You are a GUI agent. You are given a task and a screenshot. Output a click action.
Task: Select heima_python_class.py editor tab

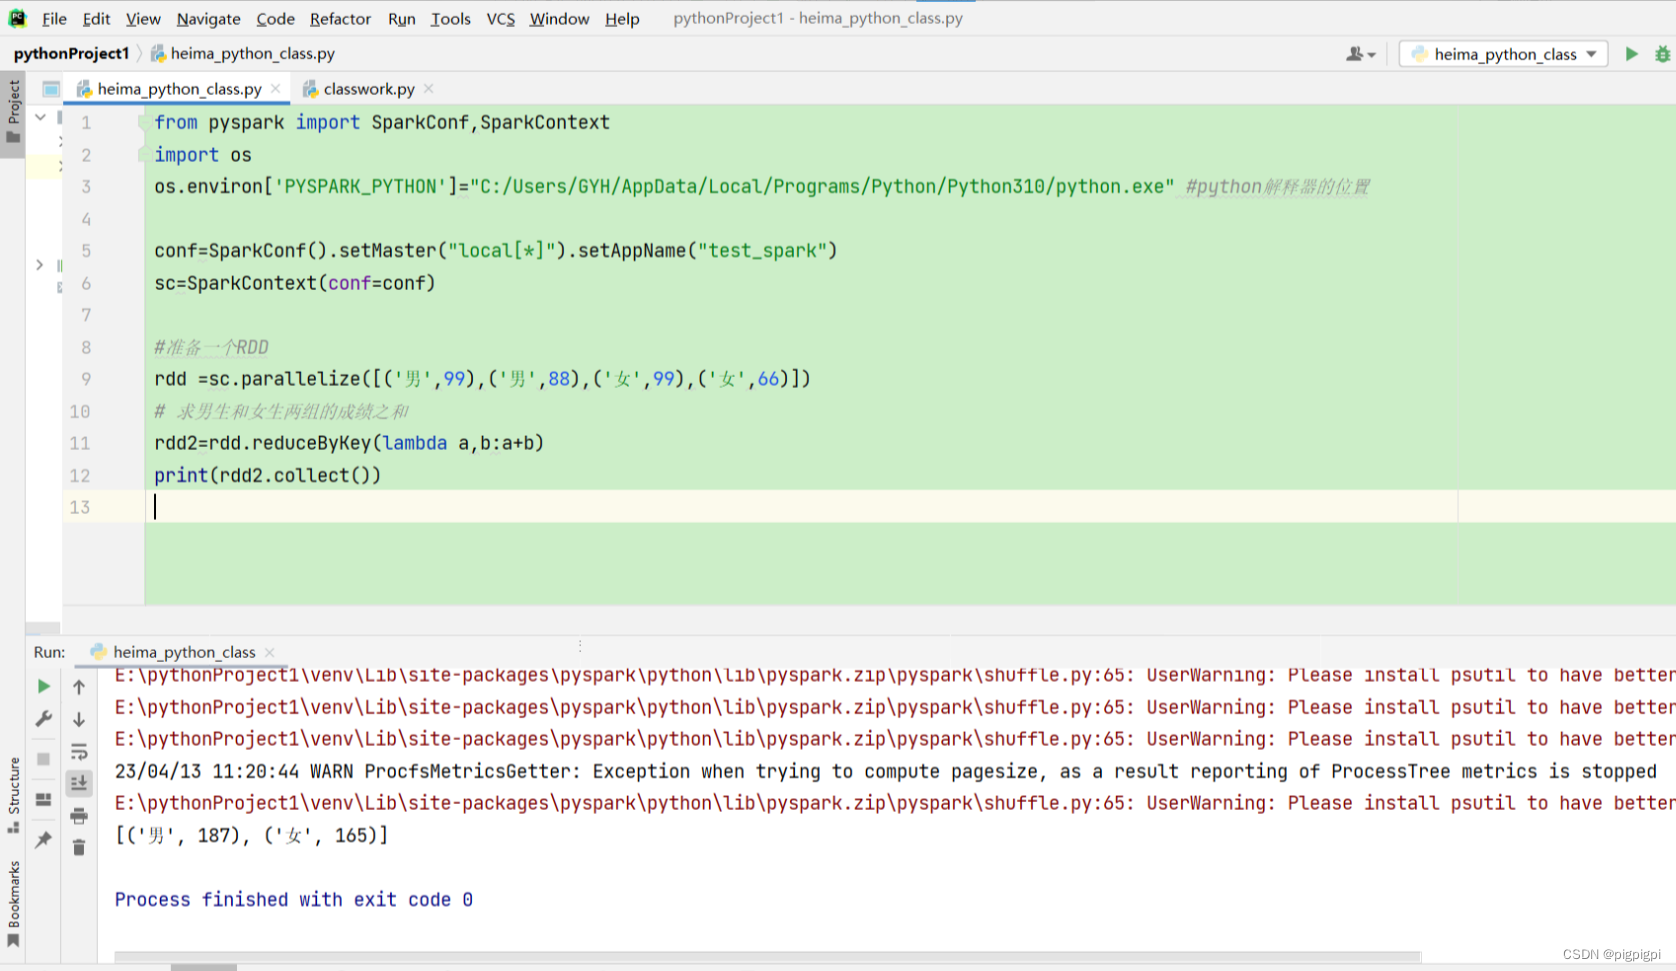coord(178,89)
